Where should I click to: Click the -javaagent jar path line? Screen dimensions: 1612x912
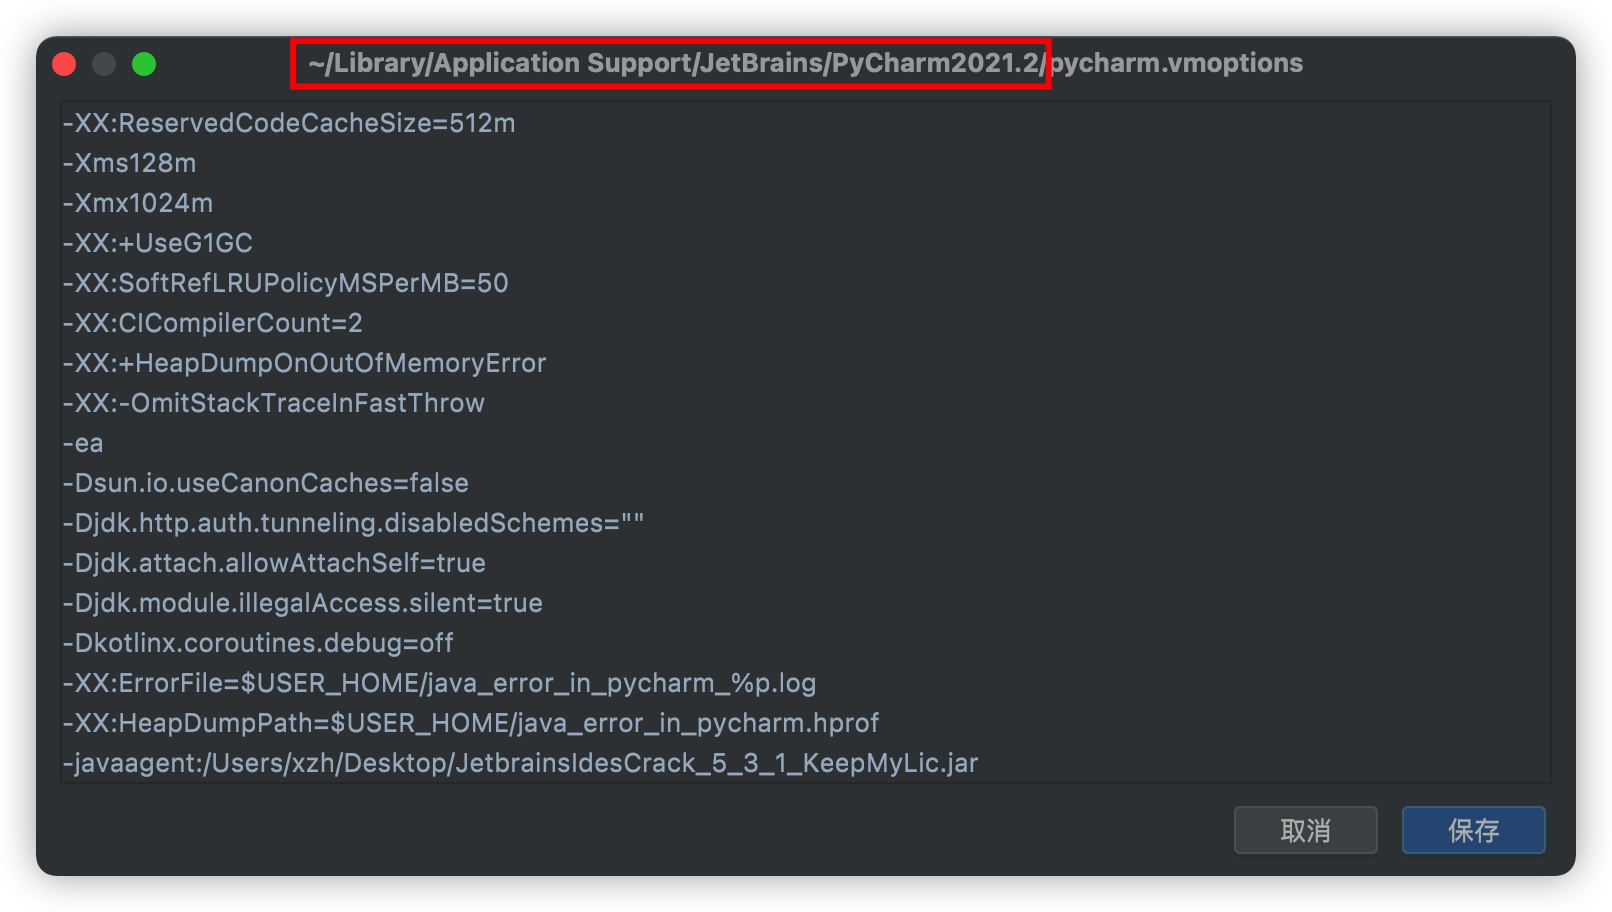pos(520,763)
